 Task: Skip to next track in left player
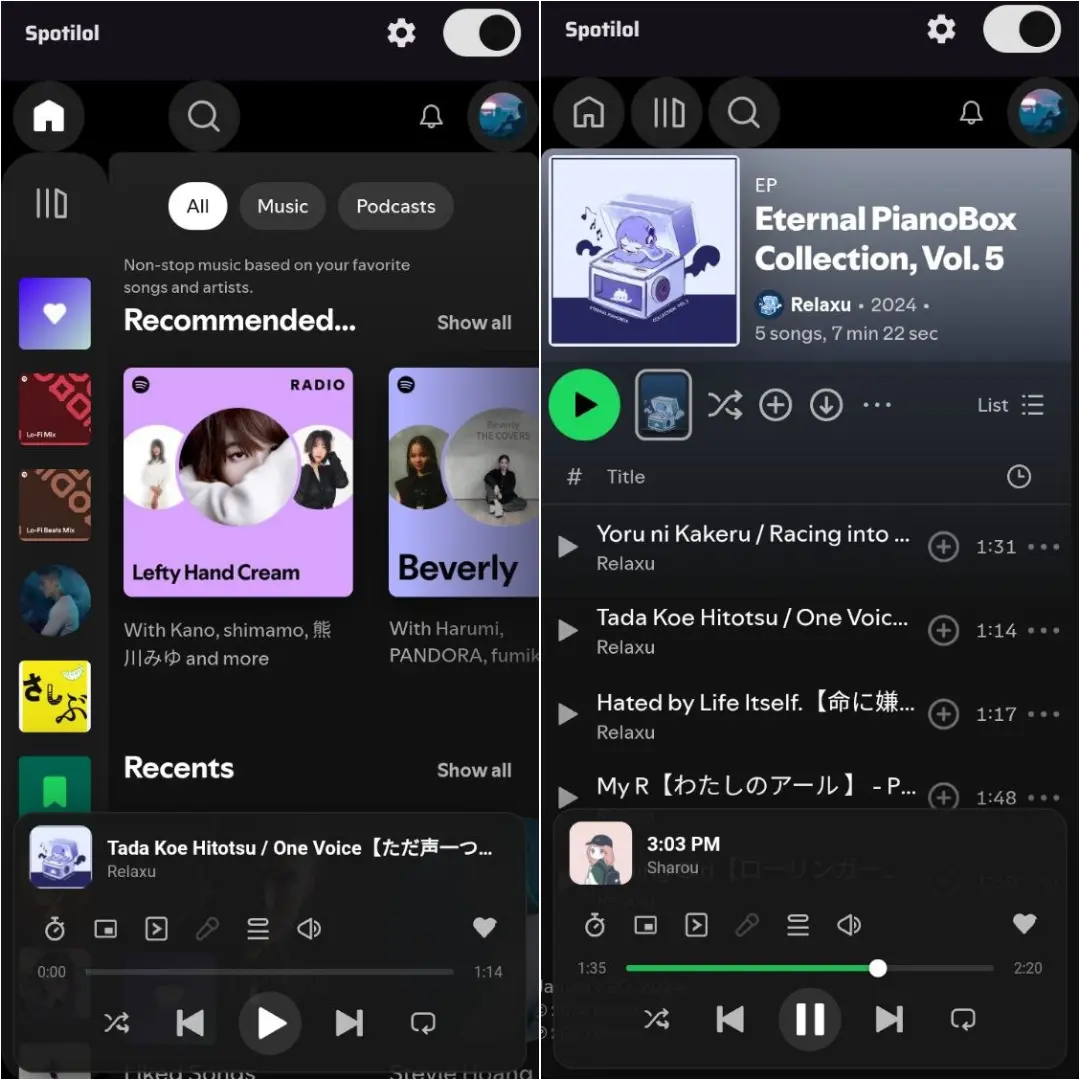tap(349, 1023)
